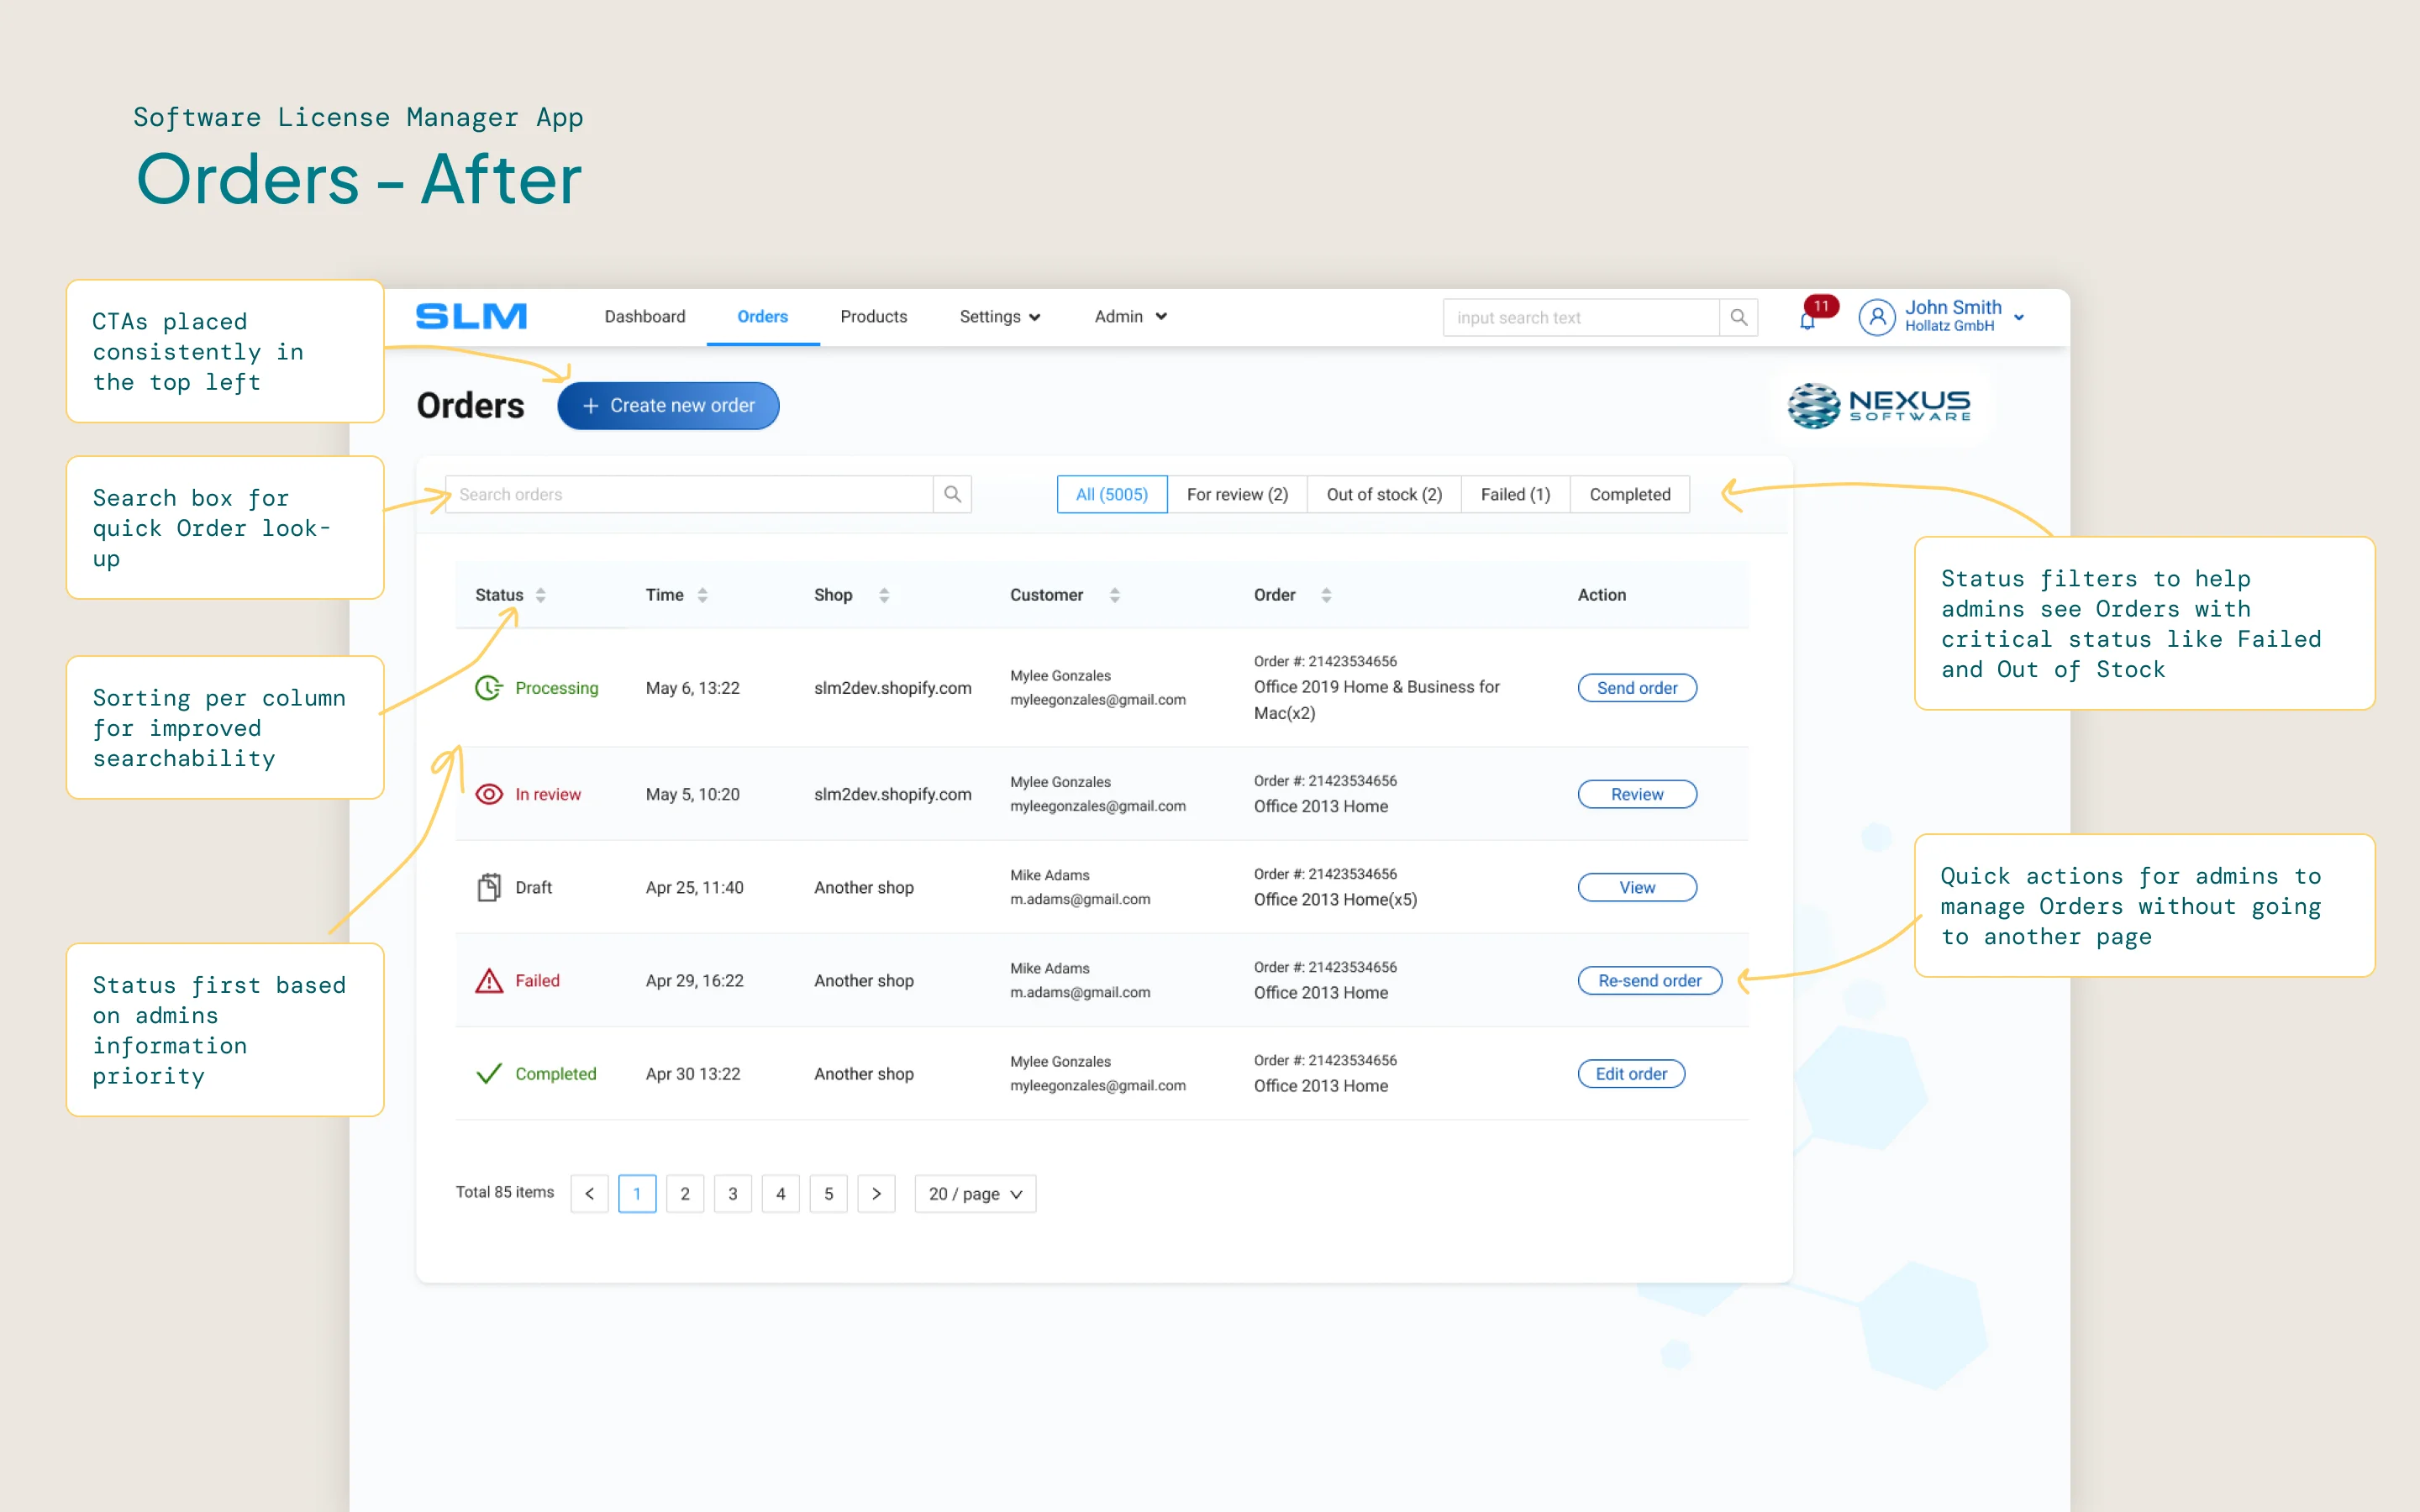Expand John Smith account menu chevron
Viewport: 2420px width, 1512px height.
(x=2019, y=318)
